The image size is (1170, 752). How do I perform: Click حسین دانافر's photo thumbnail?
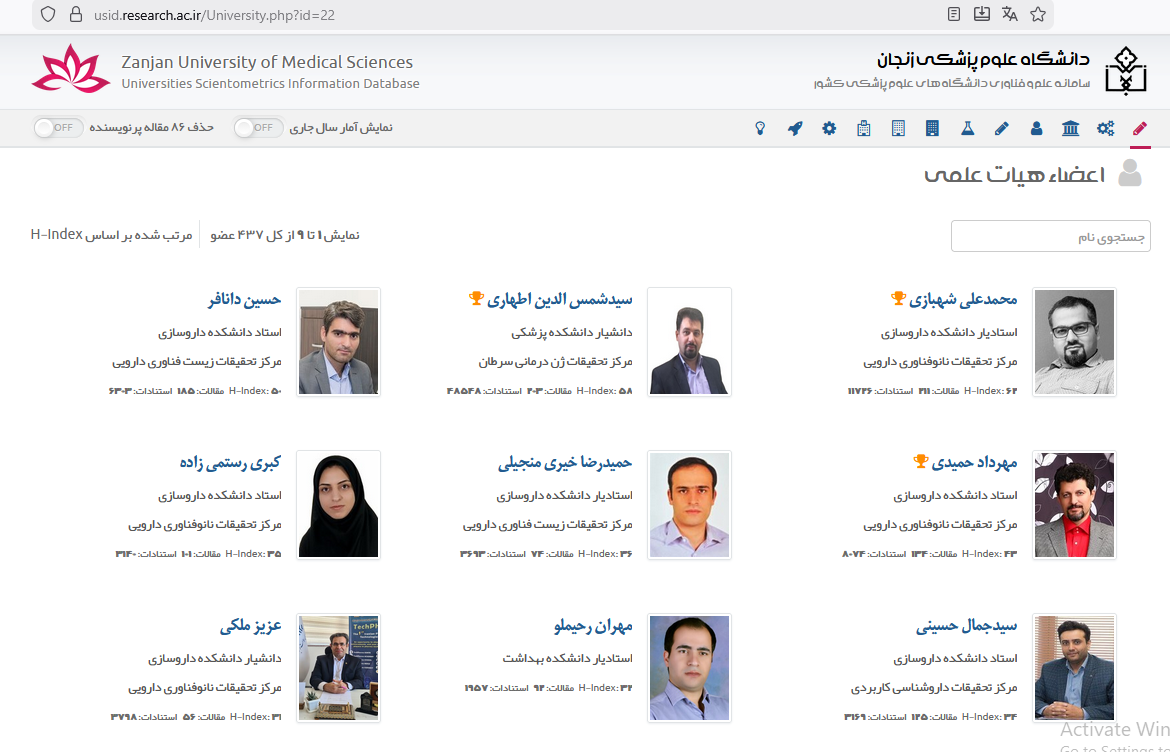(339, 342)
